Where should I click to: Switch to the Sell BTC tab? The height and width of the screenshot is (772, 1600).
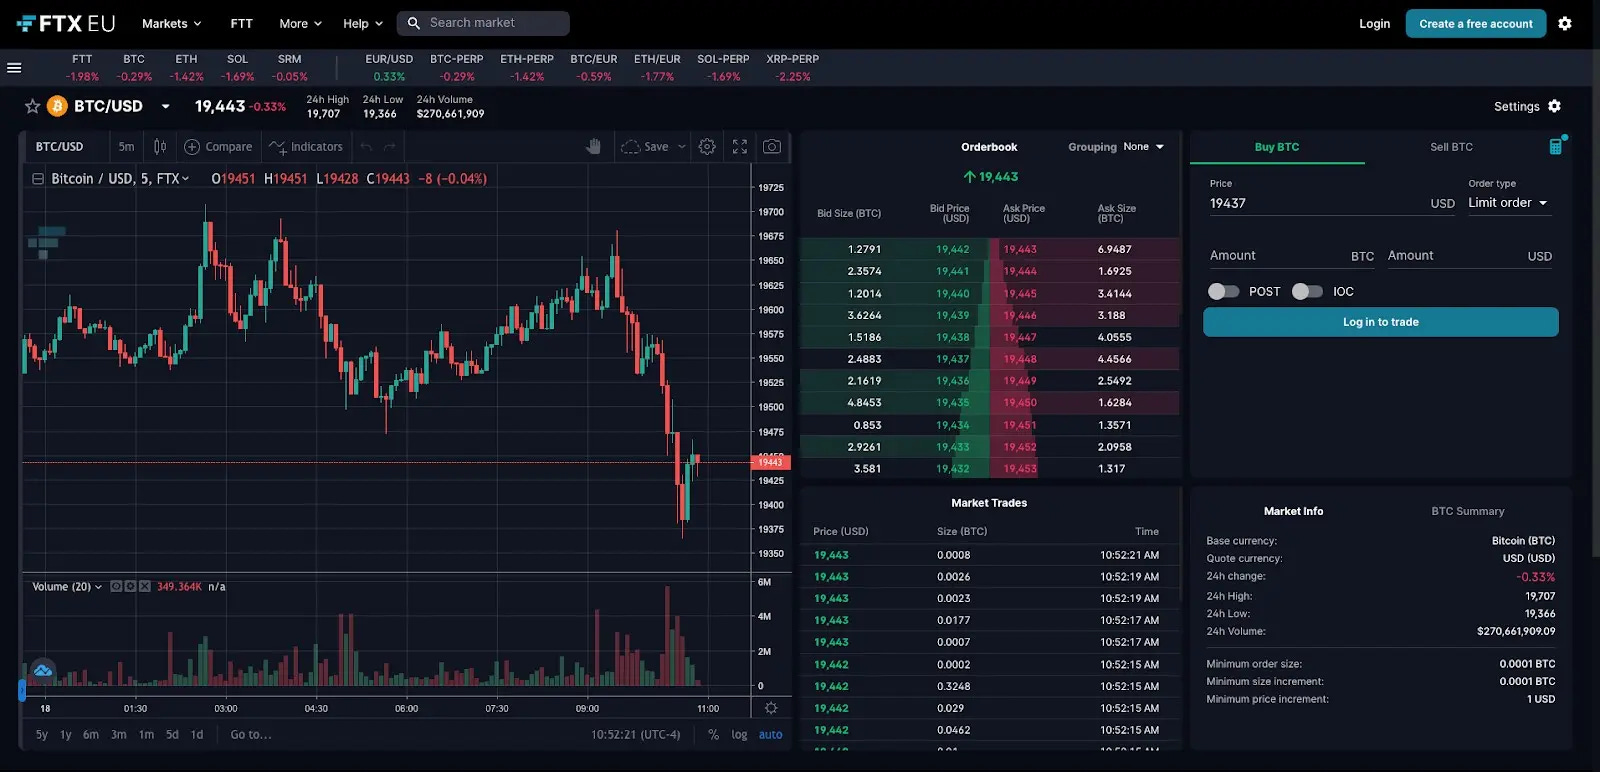[x=1451, y=147]
